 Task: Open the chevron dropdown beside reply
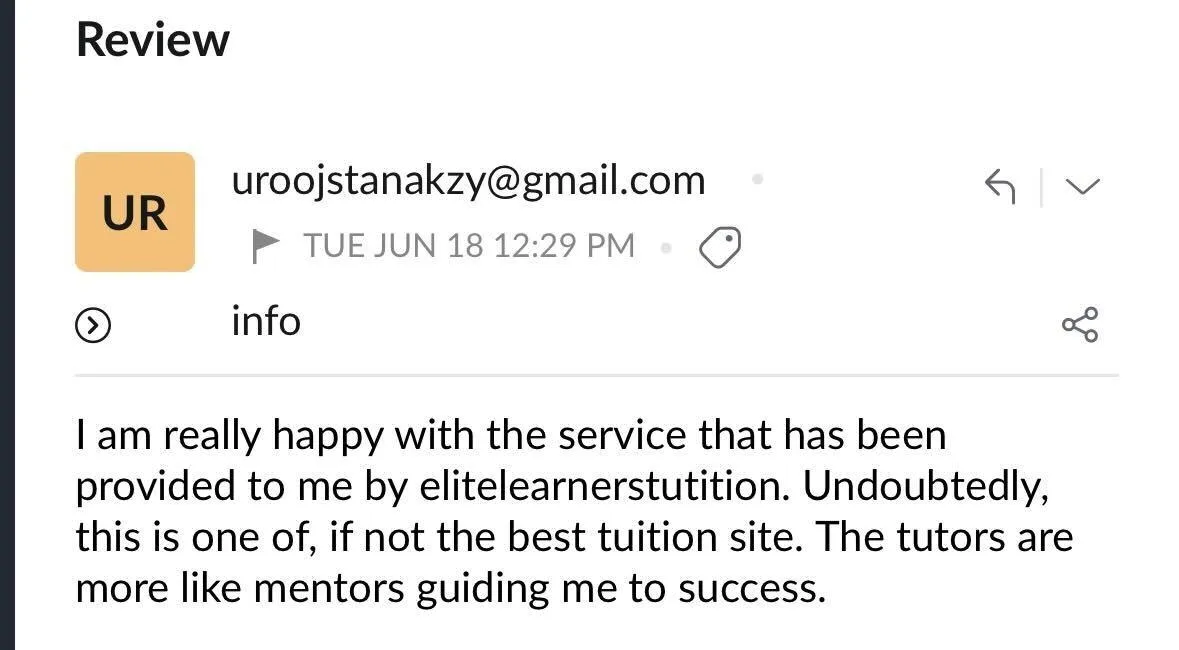point(1082,186)
